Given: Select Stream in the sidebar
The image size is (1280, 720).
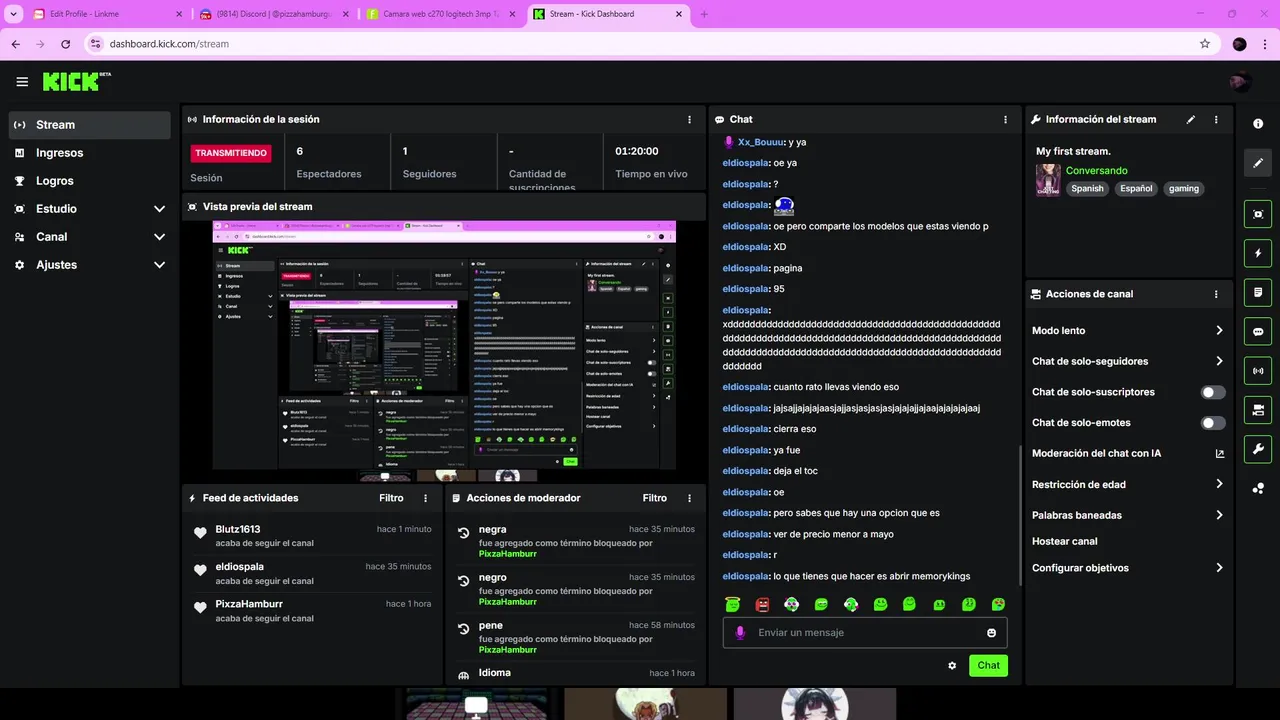Looking at the screenshot, I should tap(90, 125).
